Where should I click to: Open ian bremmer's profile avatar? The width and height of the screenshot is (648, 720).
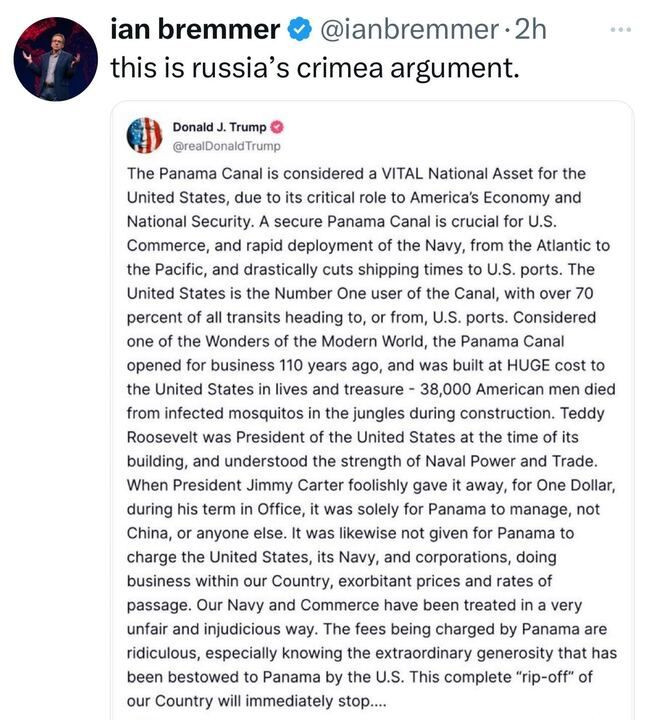pyautogui.click(x=55, y=59)
